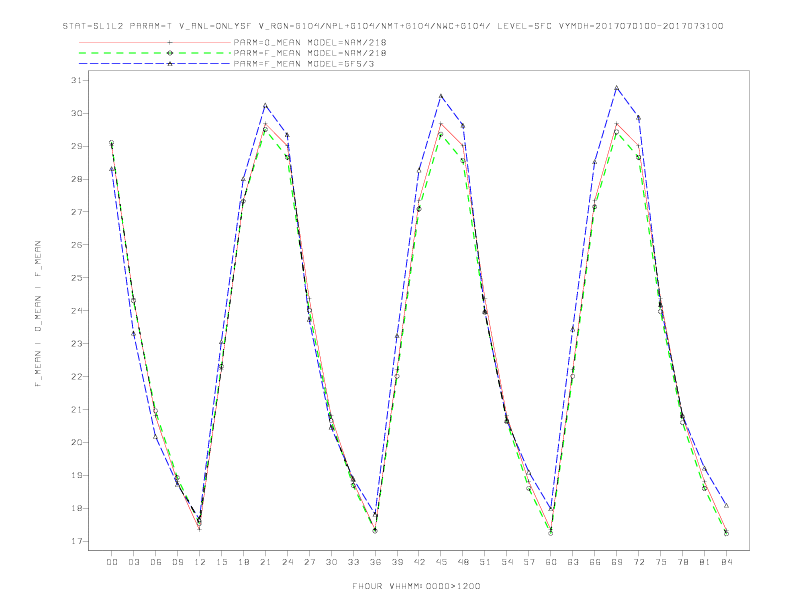Click x-axis forecast hour label 18
792x612 pixels.
coord(243,562)
